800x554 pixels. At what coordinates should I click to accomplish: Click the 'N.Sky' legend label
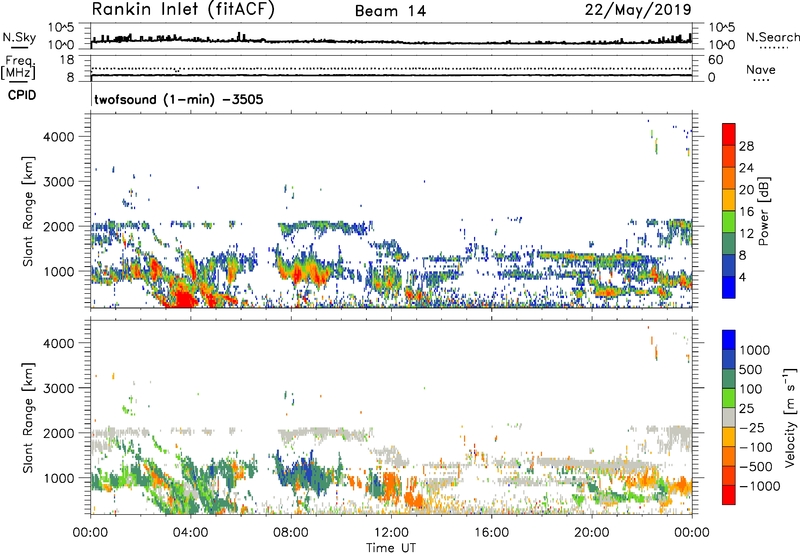[x=19, y=37]
